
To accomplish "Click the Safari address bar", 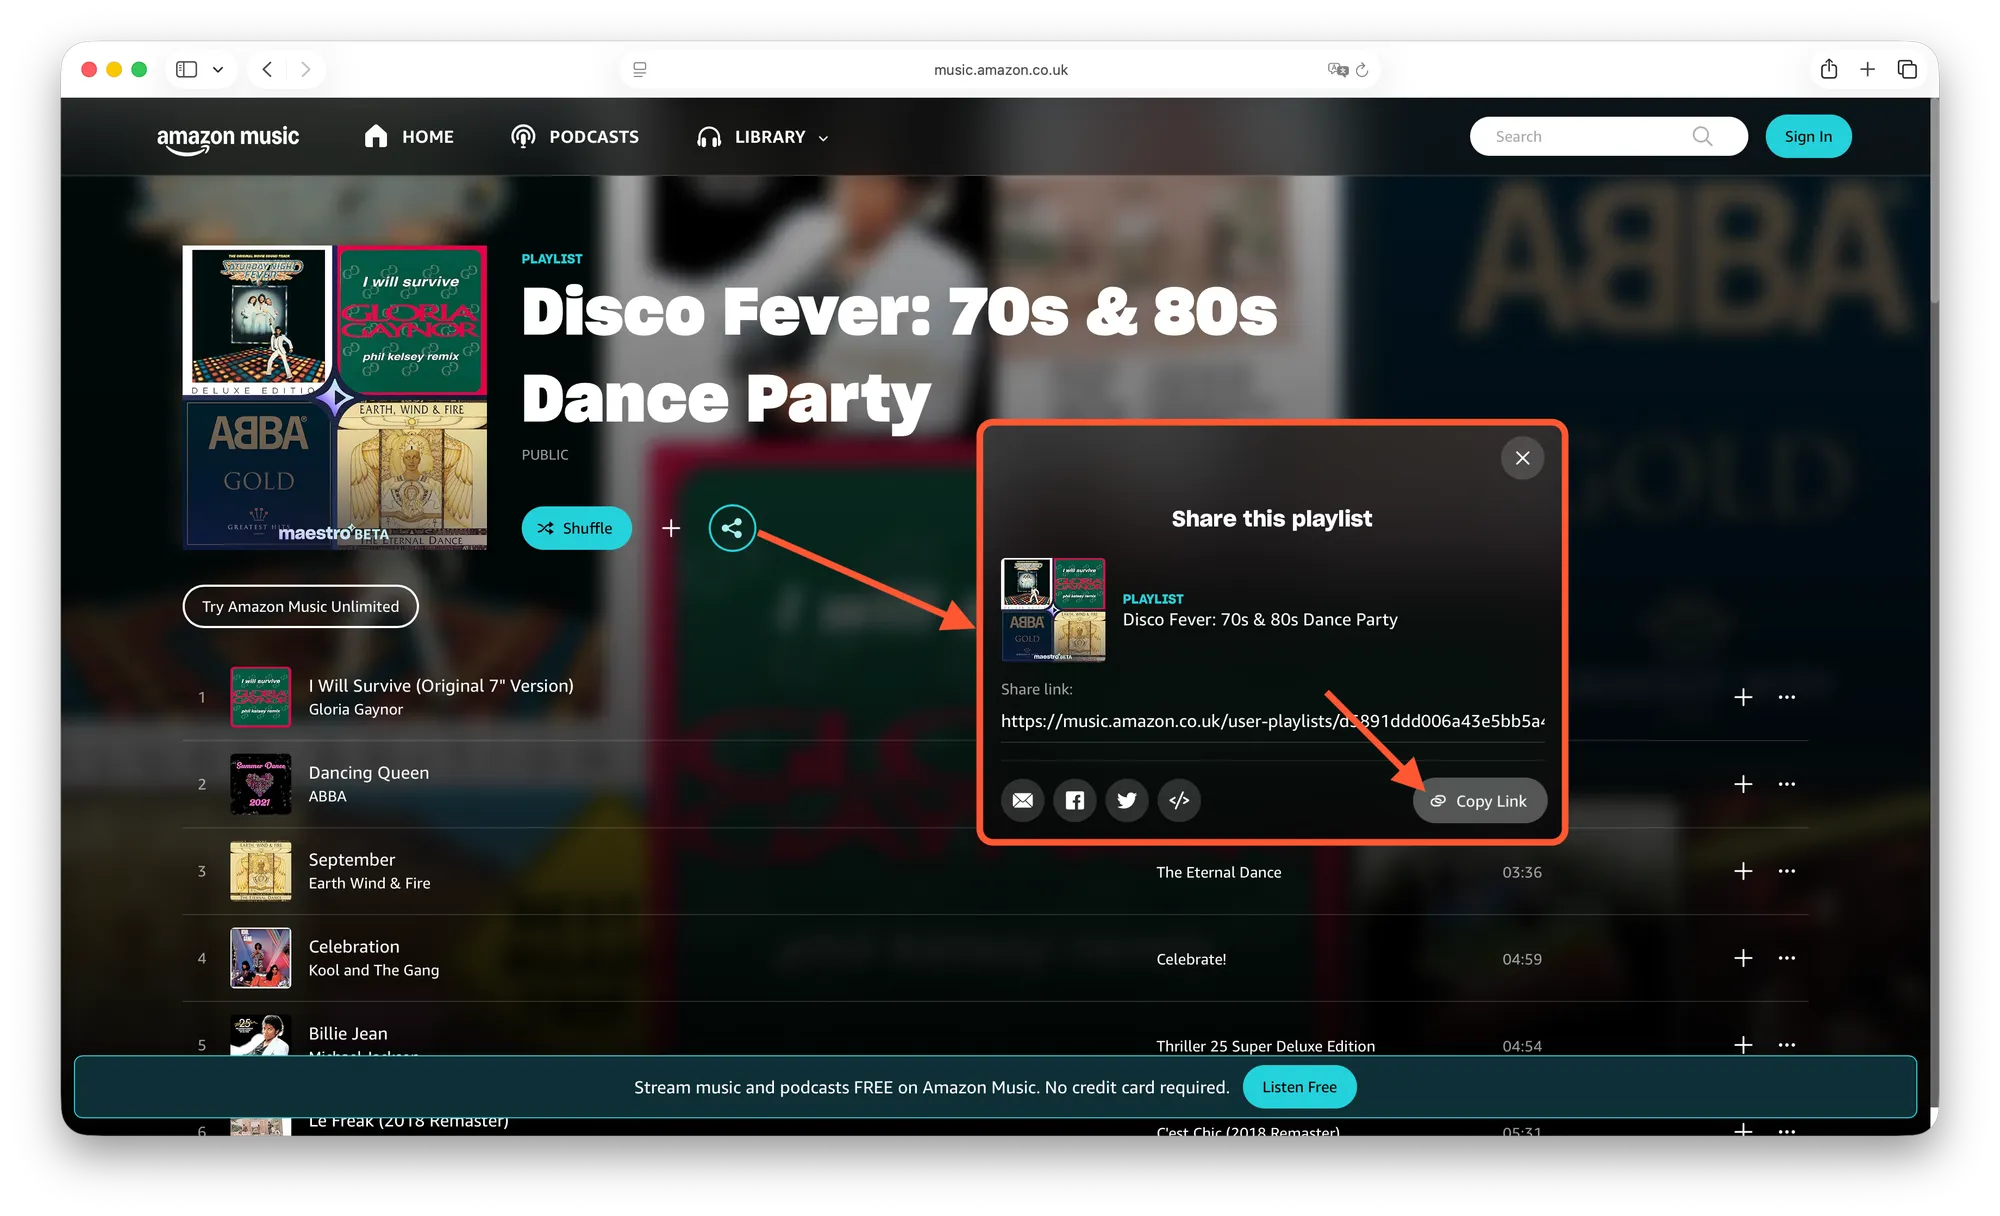I will tap(1000, 70).
